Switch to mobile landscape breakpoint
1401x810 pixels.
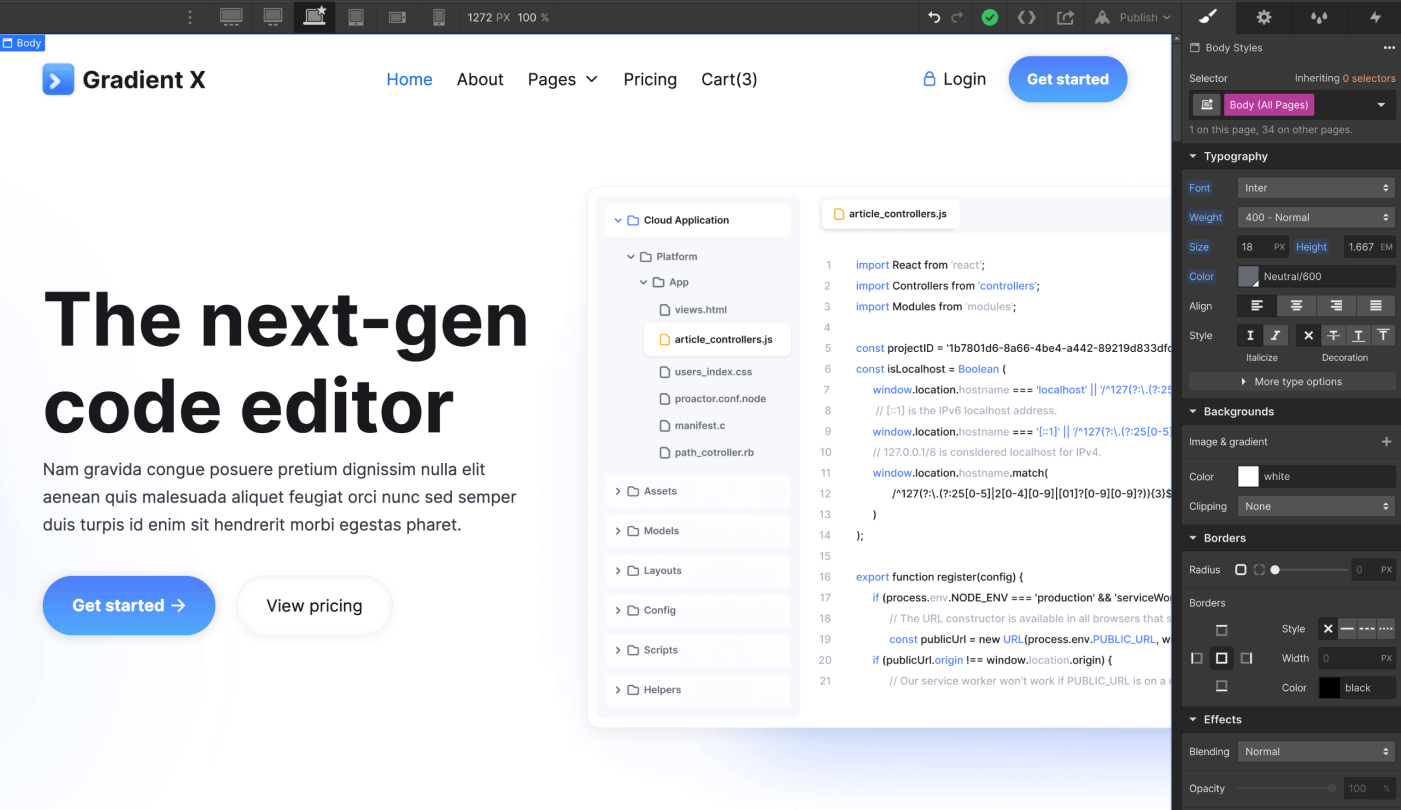(x=397, y=17)
